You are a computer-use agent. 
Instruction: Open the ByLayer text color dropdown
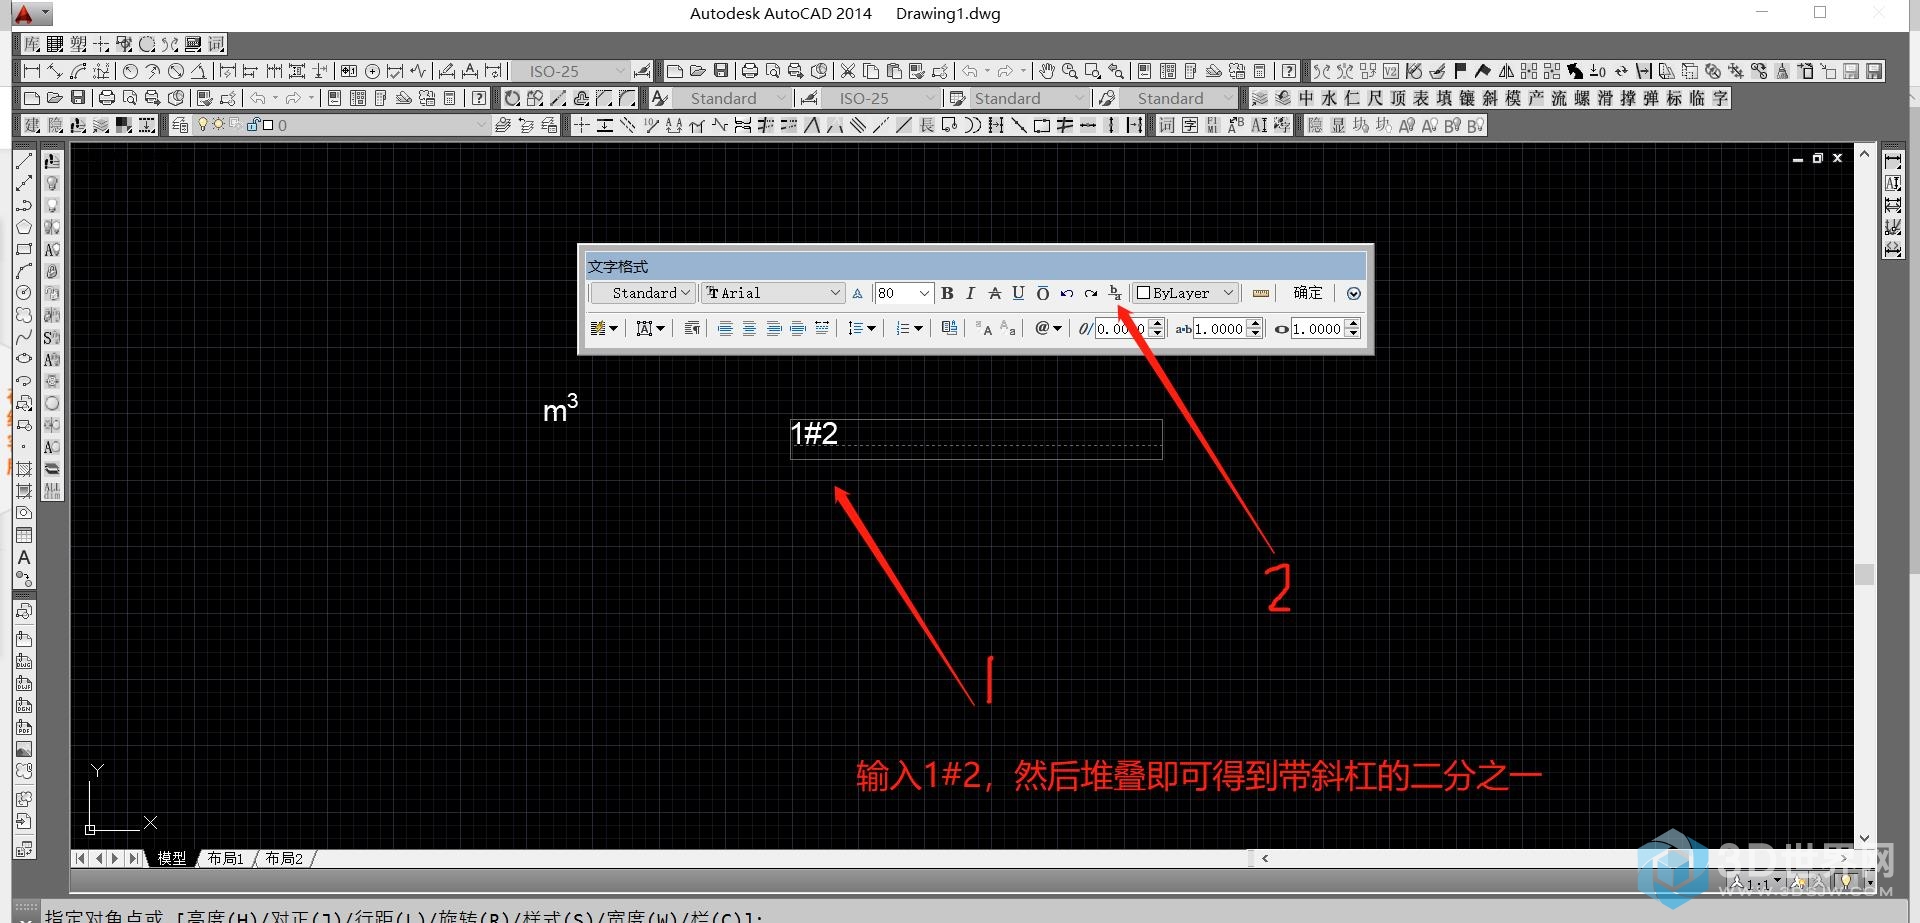click(1186, 293)
